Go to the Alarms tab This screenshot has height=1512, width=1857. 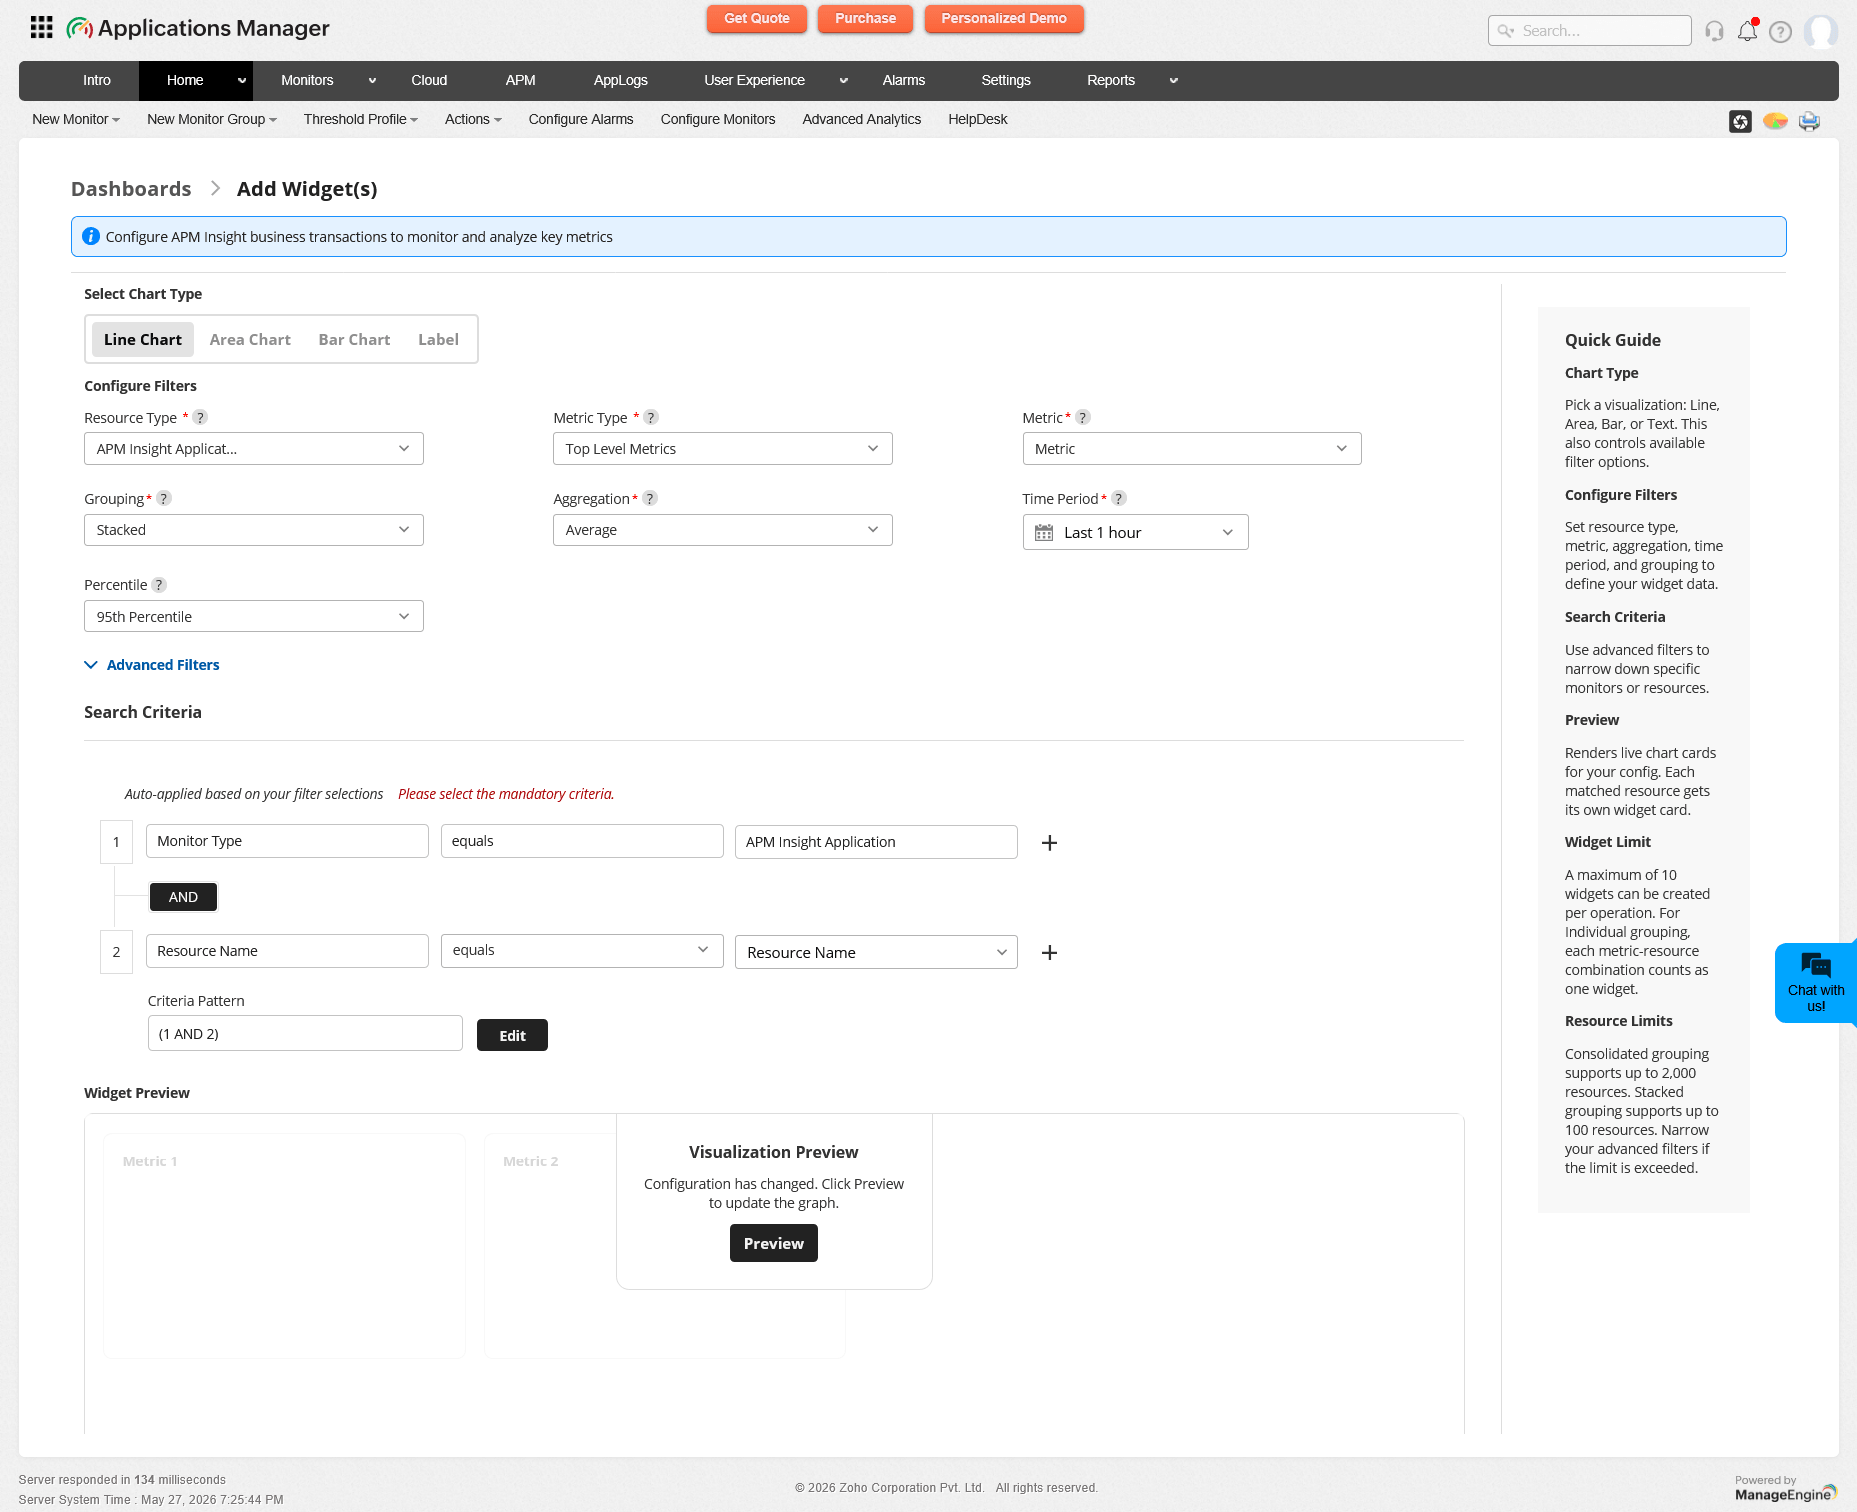[x=903, y=81]
